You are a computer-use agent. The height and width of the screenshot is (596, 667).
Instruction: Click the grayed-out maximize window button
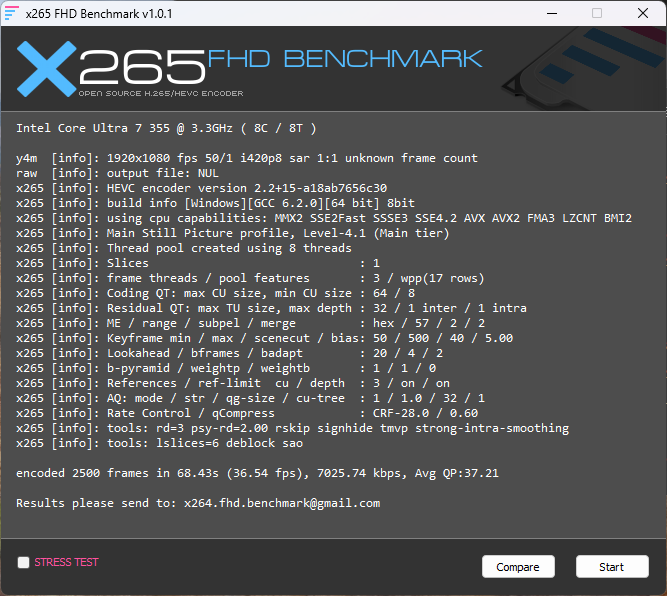click(x=597, y=13)
